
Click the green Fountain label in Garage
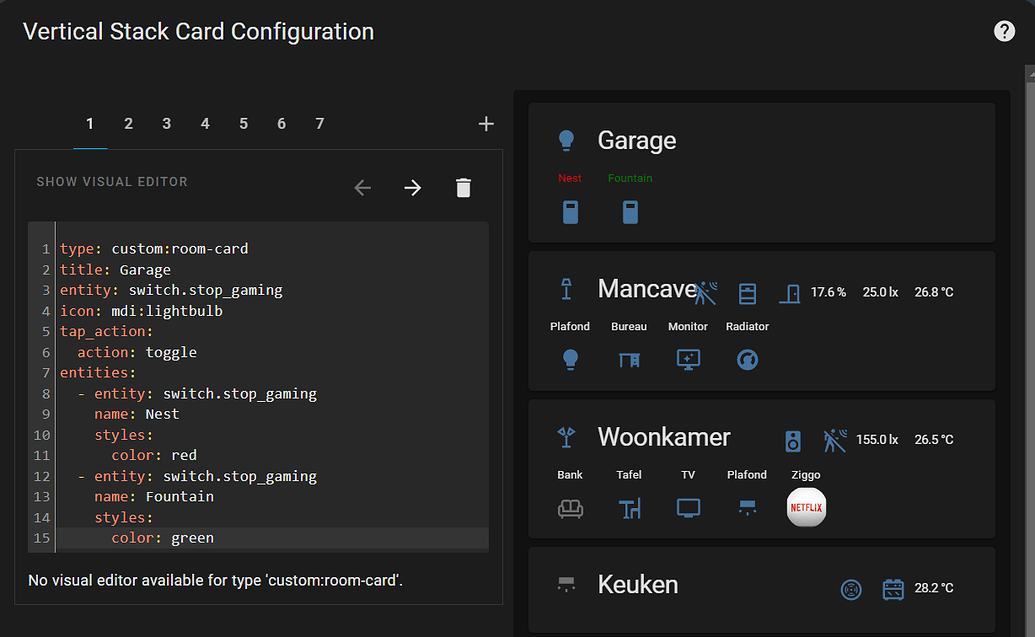630,178
